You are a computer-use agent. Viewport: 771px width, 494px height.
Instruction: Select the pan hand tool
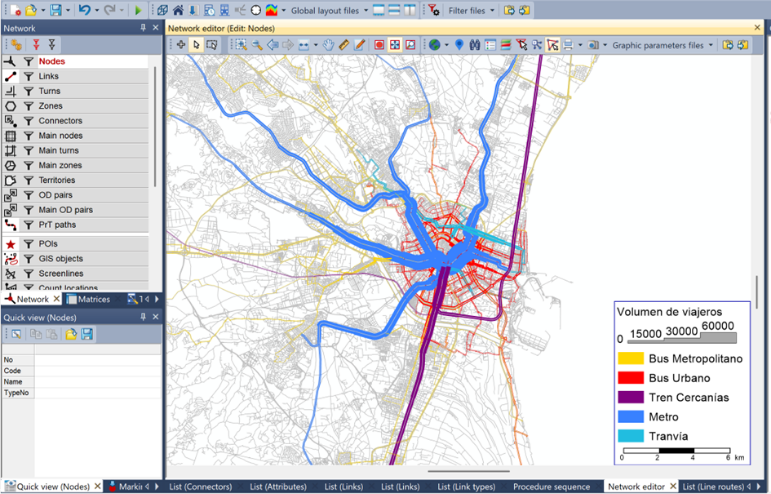click(x=329, y=45)
